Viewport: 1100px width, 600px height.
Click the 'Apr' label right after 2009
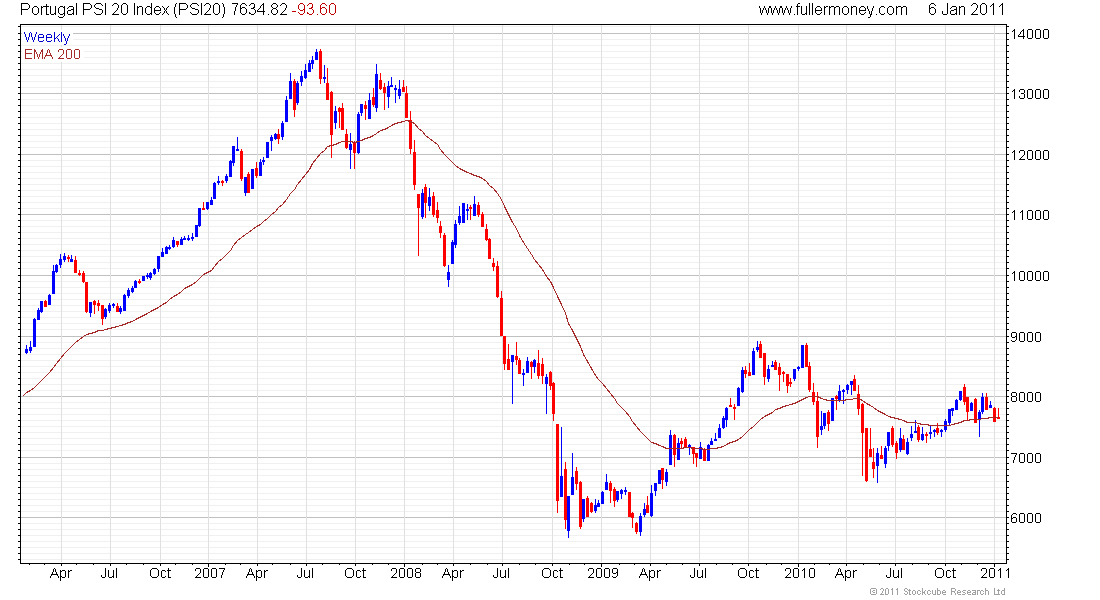[650, 573]
